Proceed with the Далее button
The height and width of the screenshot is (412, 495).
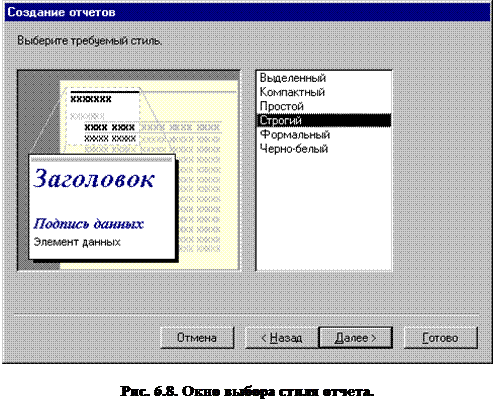click(356, 338)
